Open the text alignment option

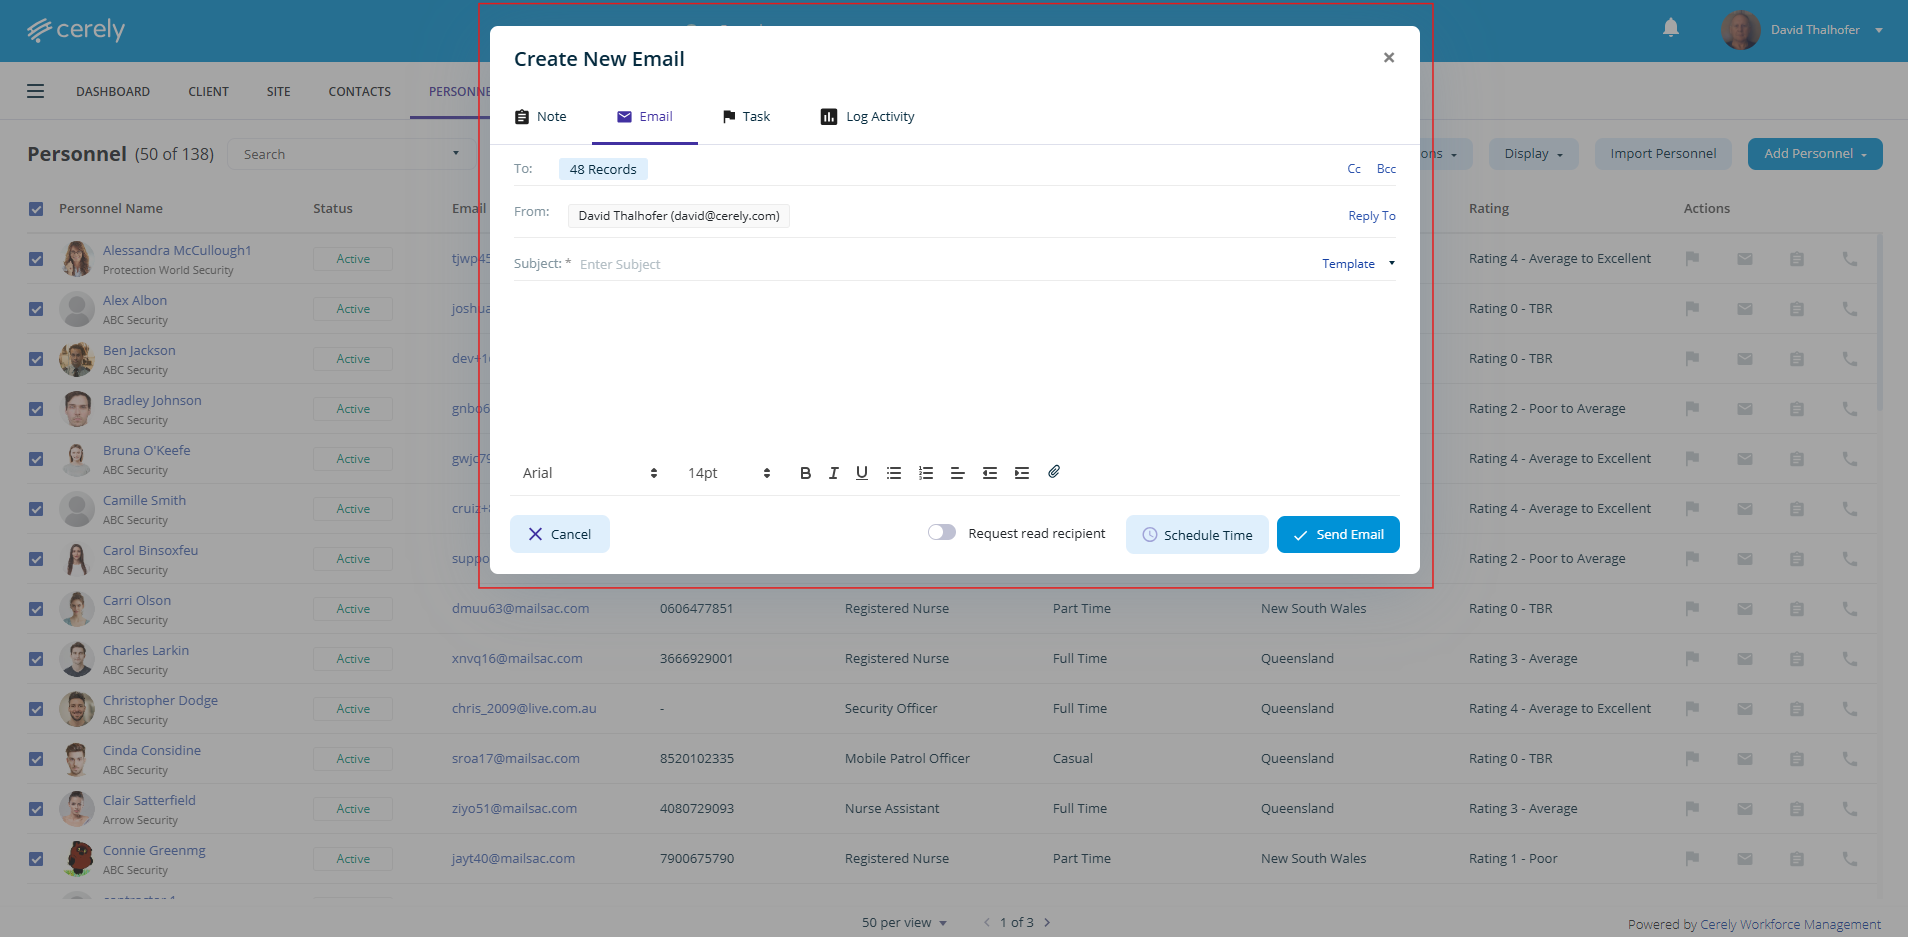click(957, 473)
